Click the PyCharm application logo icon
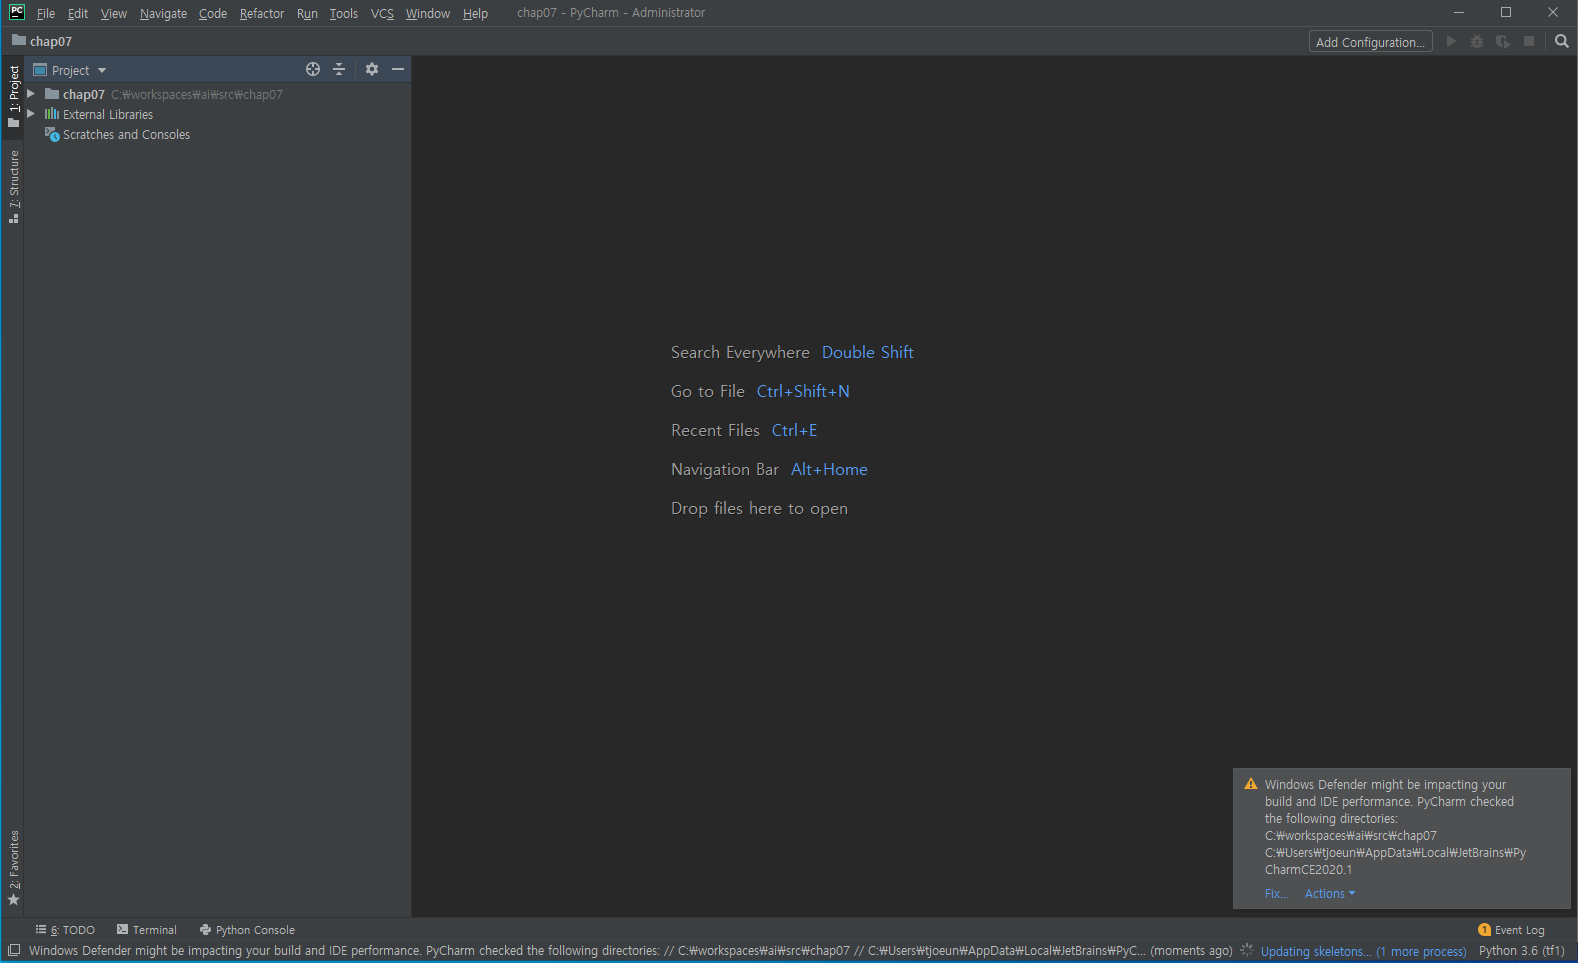 (x=17, y=12)
